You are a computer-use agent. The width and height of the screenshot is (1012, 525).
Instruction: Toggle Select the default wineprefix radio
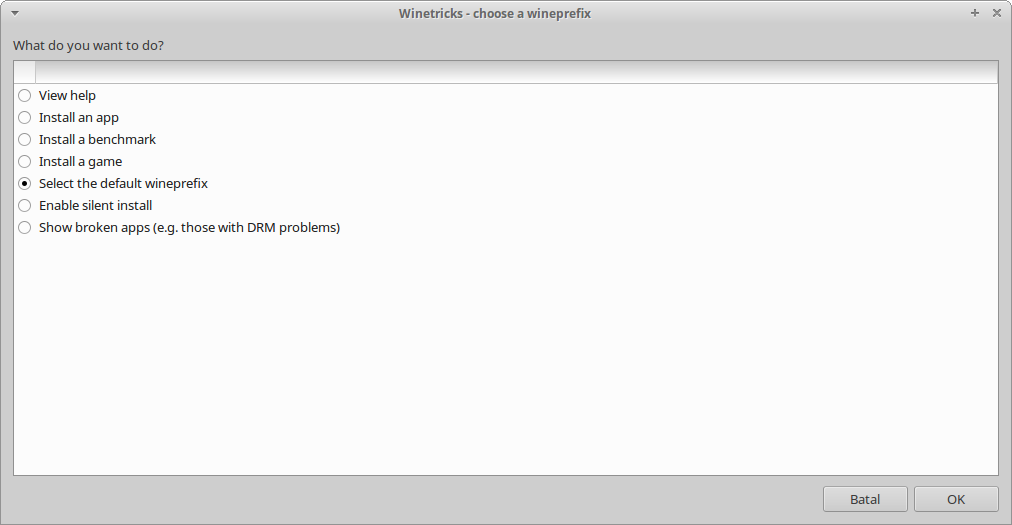click(25, 183)
